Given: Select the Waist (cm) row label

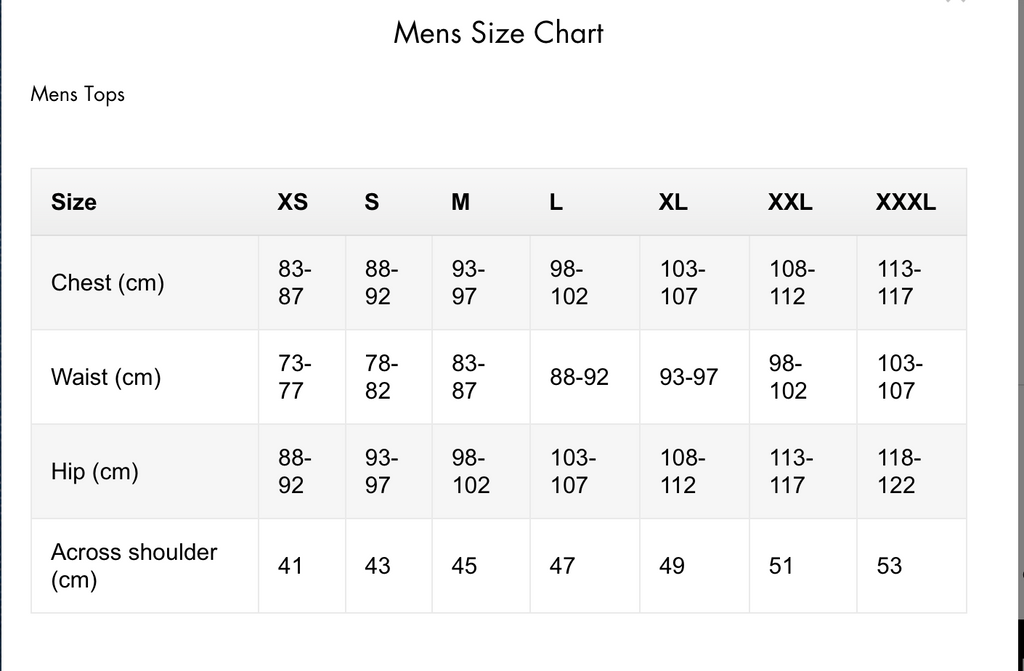Looking at the screenshot, I should tap(106, 377).
